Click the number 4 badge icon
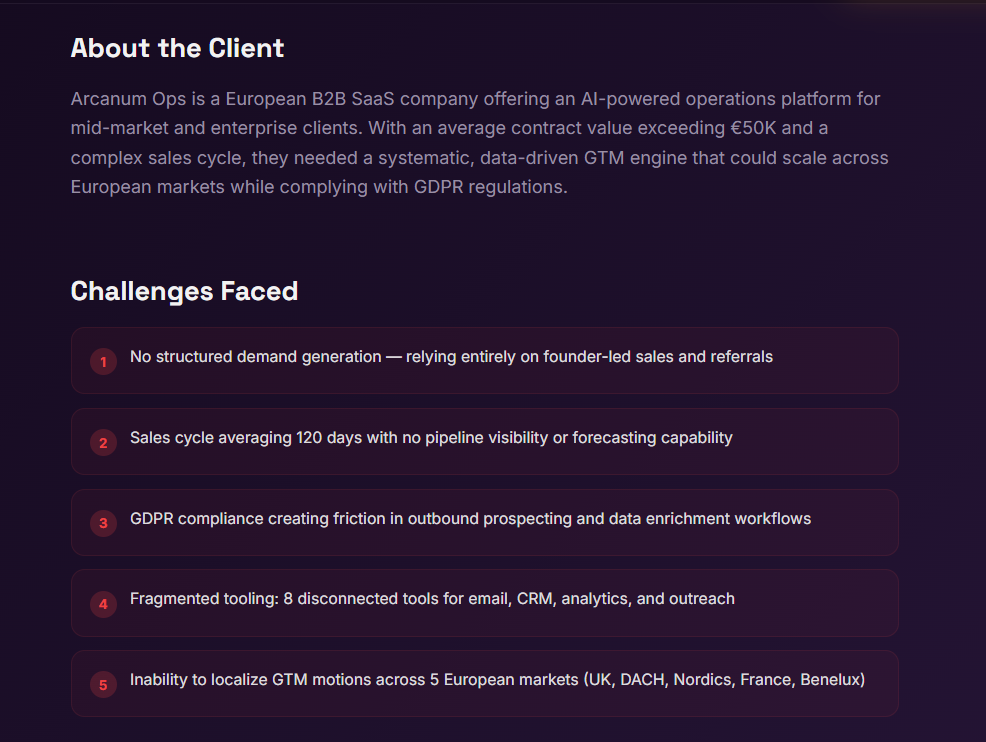 coord(103,604)
